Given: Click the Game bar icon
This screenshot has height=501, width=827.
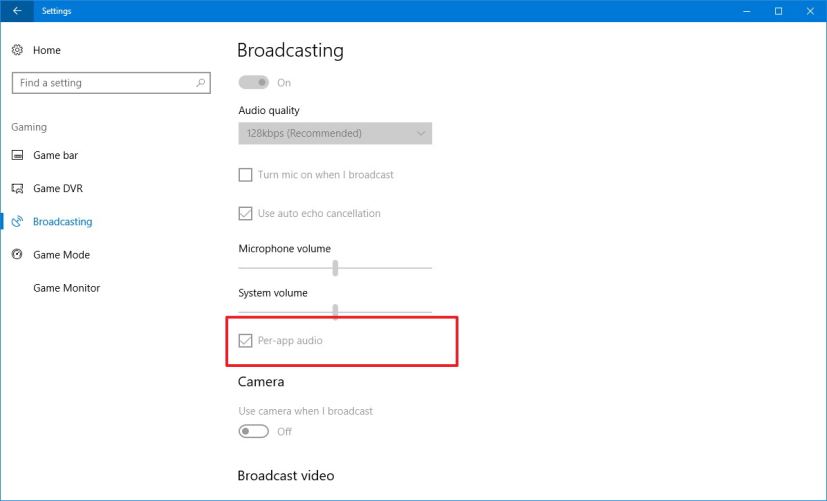Looking at the screenshot, I should click(17, 155).
